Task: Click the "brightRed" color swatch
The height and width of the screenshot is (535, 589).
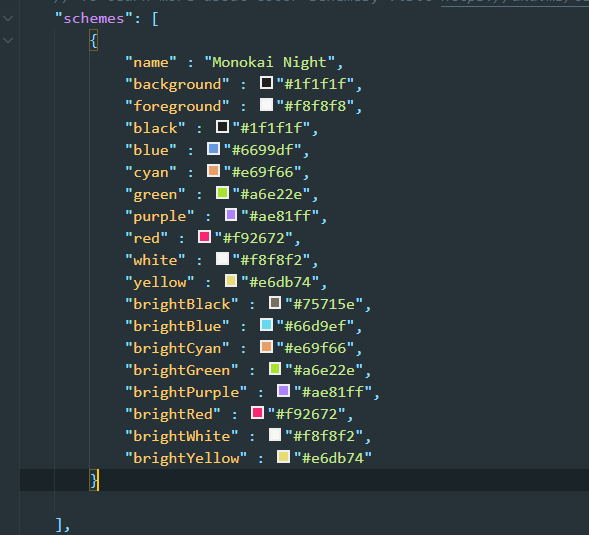Action: 257,413
